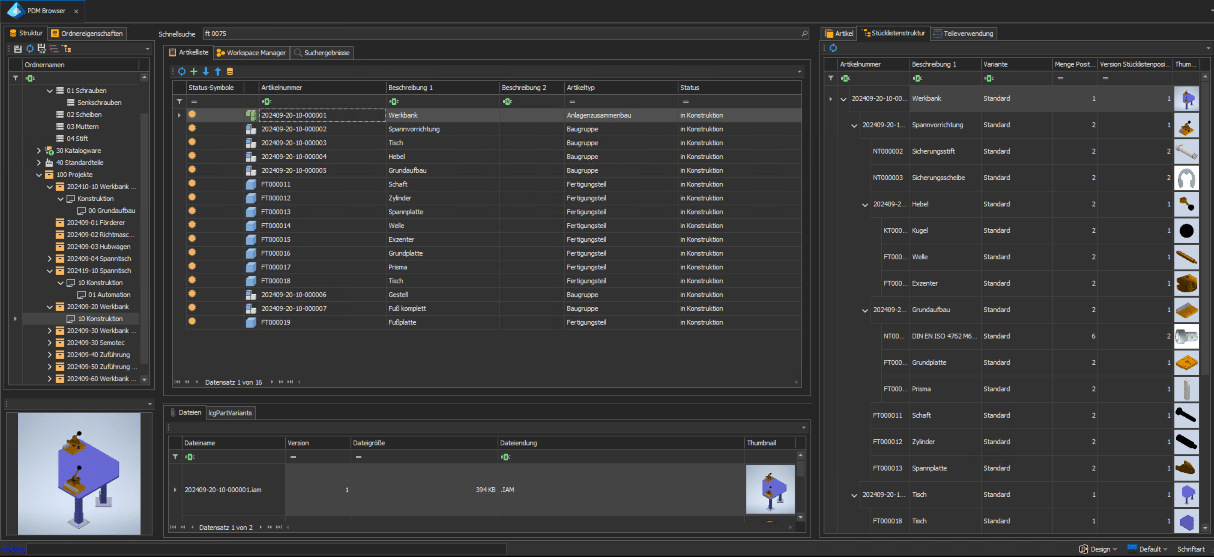1214x557 pixels.
Task: Click the blue down arrow in Artikelliste toolbar
Action: pyautogui.click(x=206, y=71)
